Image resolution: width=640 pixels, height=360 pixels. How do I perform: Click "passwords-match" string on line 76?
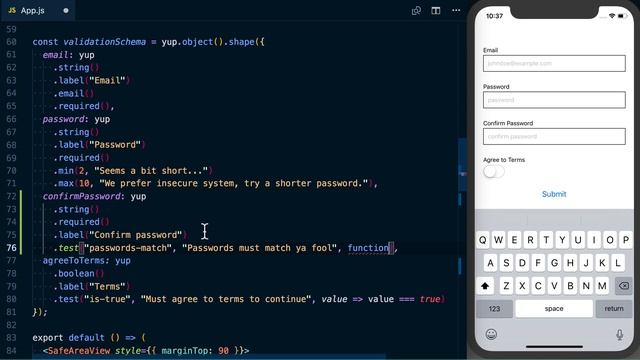128,248
